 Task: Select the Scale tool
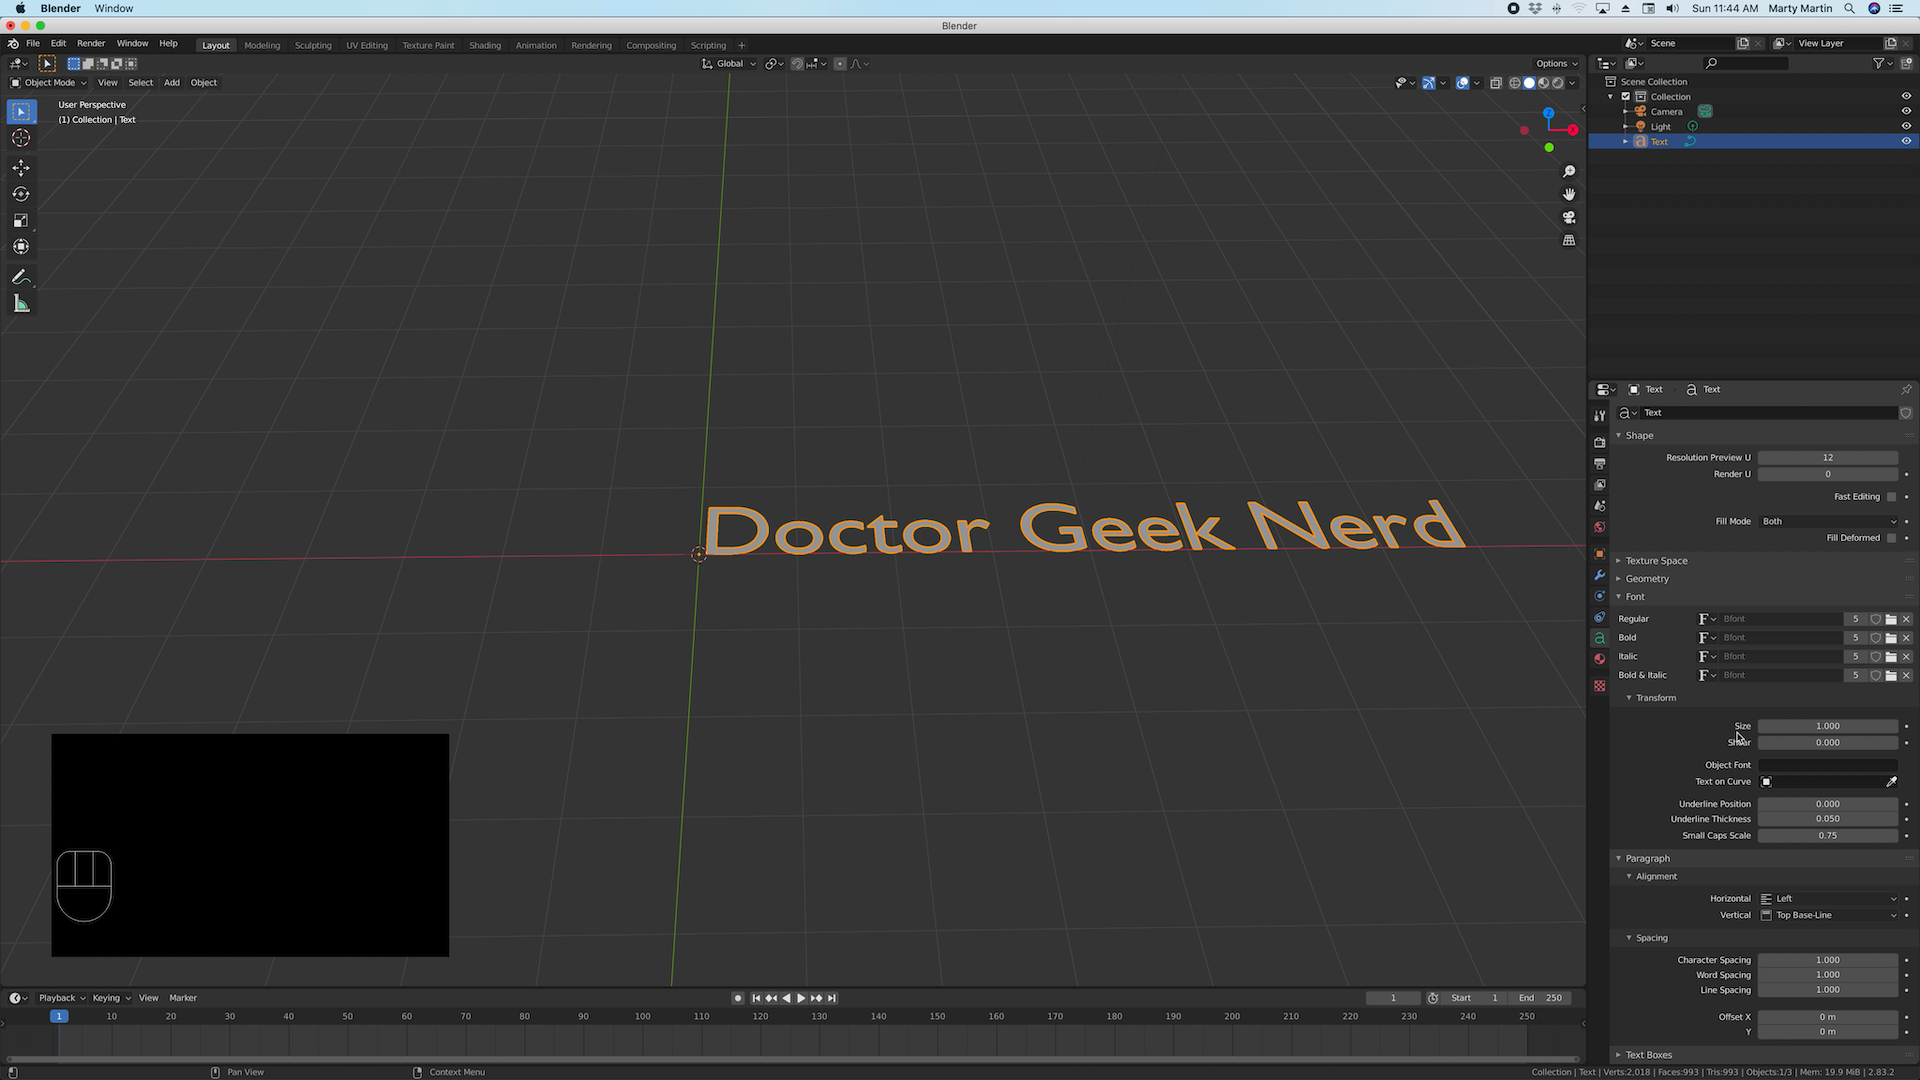coord(21,220)
